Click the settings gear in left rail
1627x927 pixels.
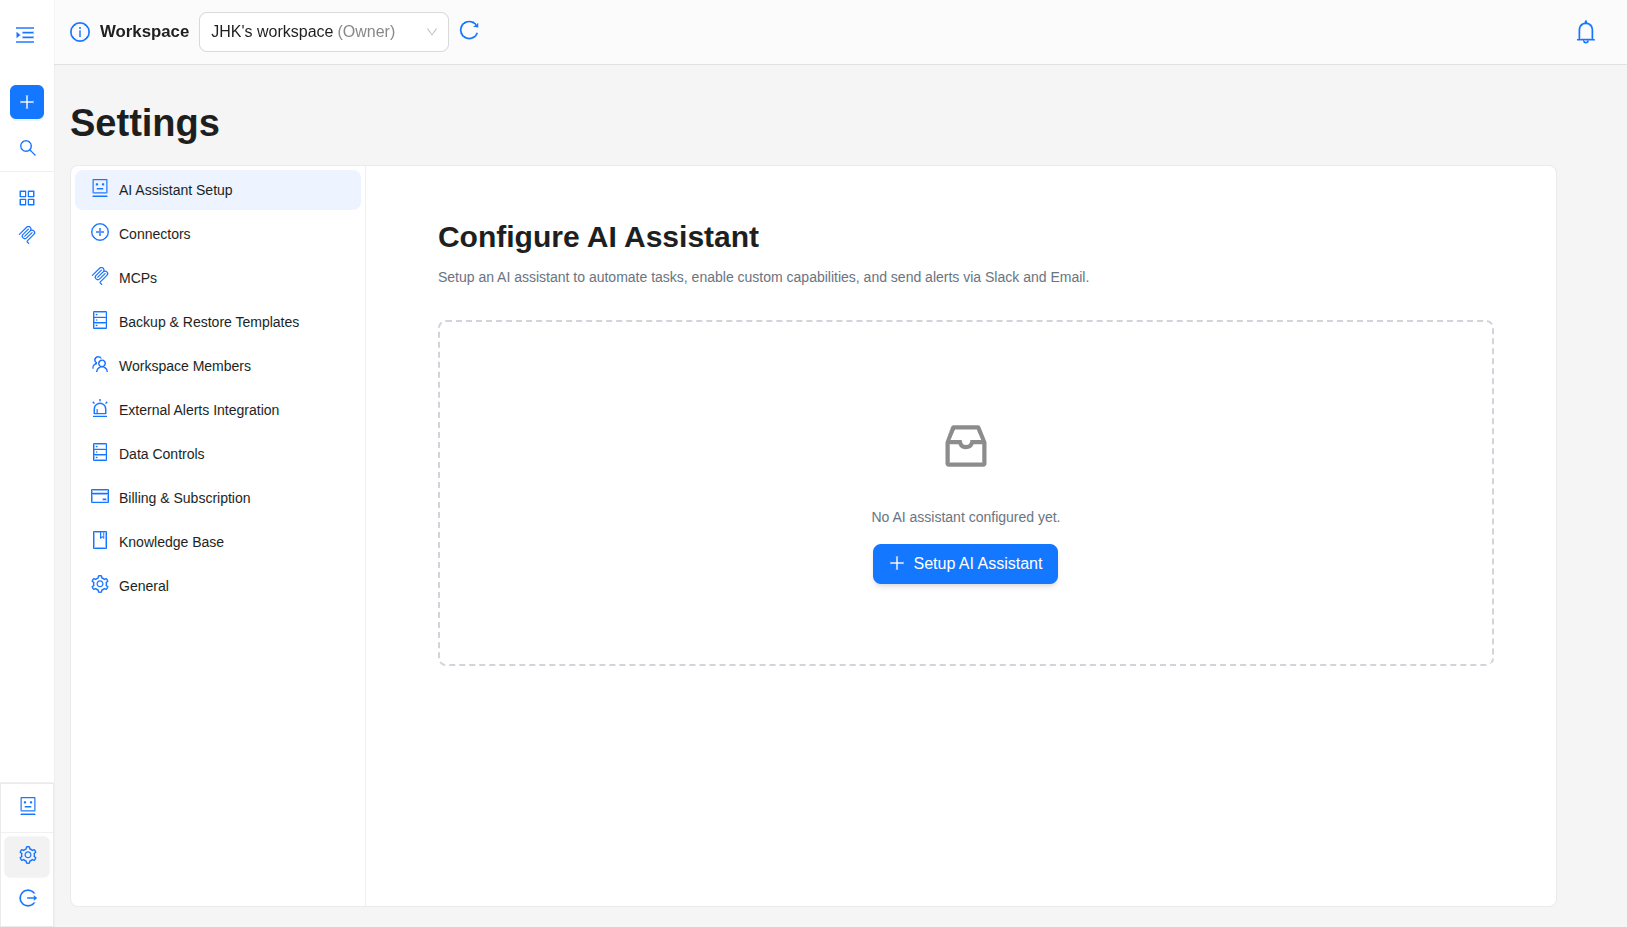[27, 856]
